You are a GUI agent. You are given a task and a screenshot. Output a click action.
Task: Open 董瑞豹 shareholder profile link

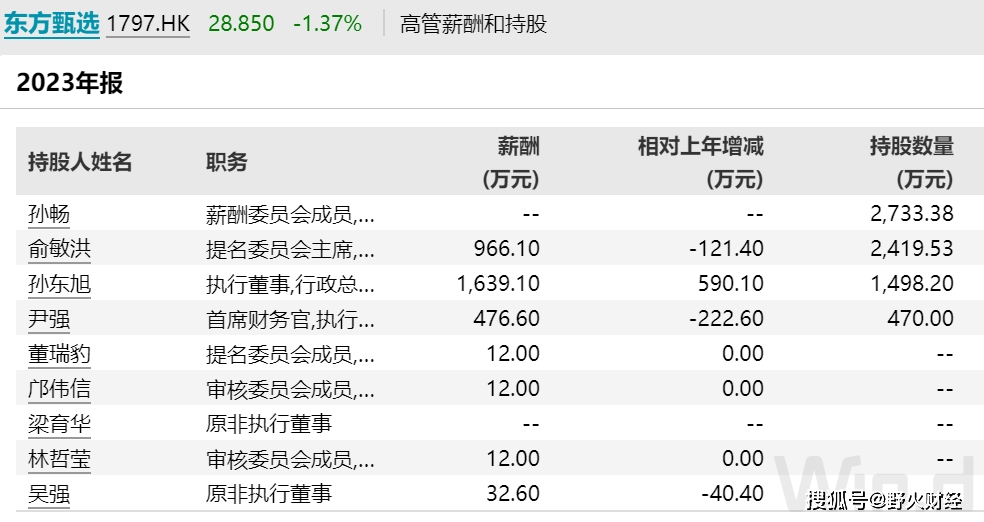(59, 354)
